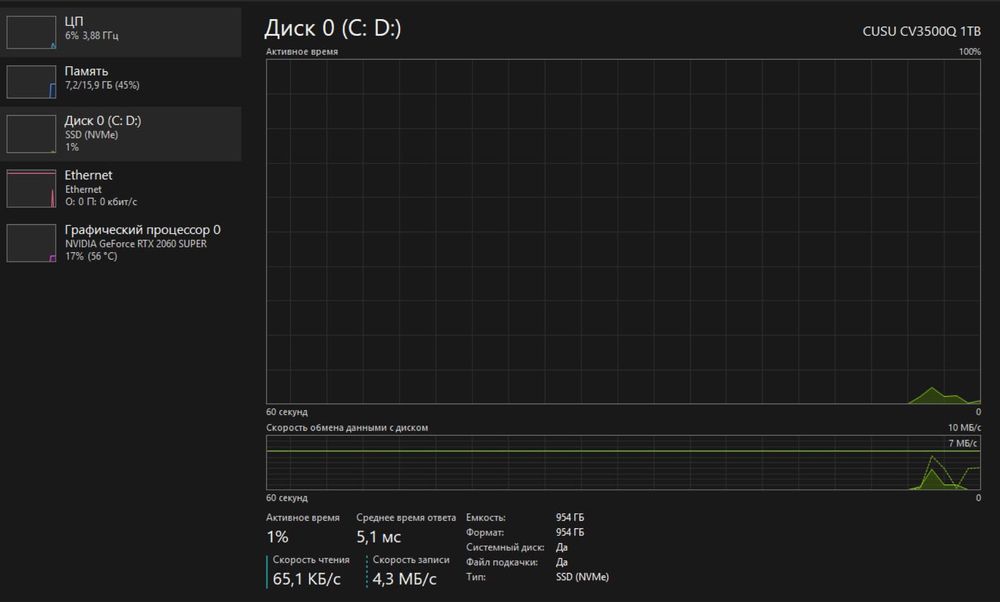Switch to the ЦП performance entry

tap(121, 32)
